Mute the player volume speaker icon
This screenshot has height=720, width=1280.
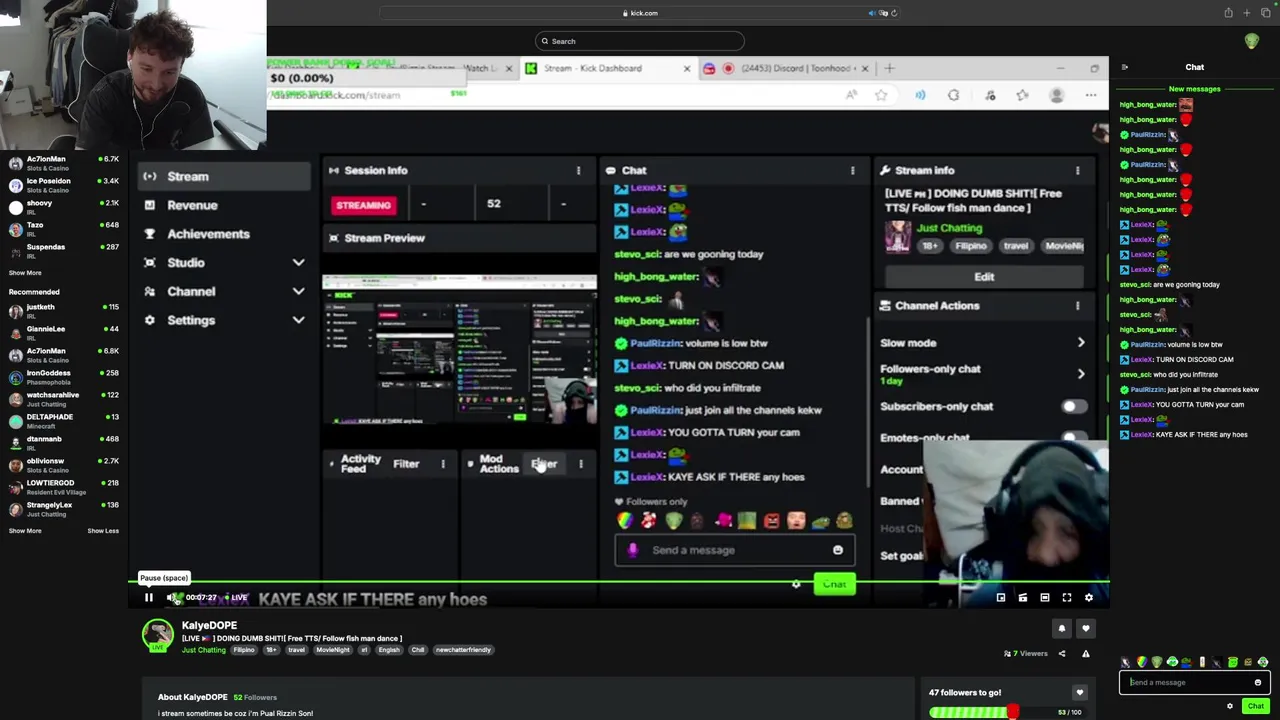coord(172,598)
